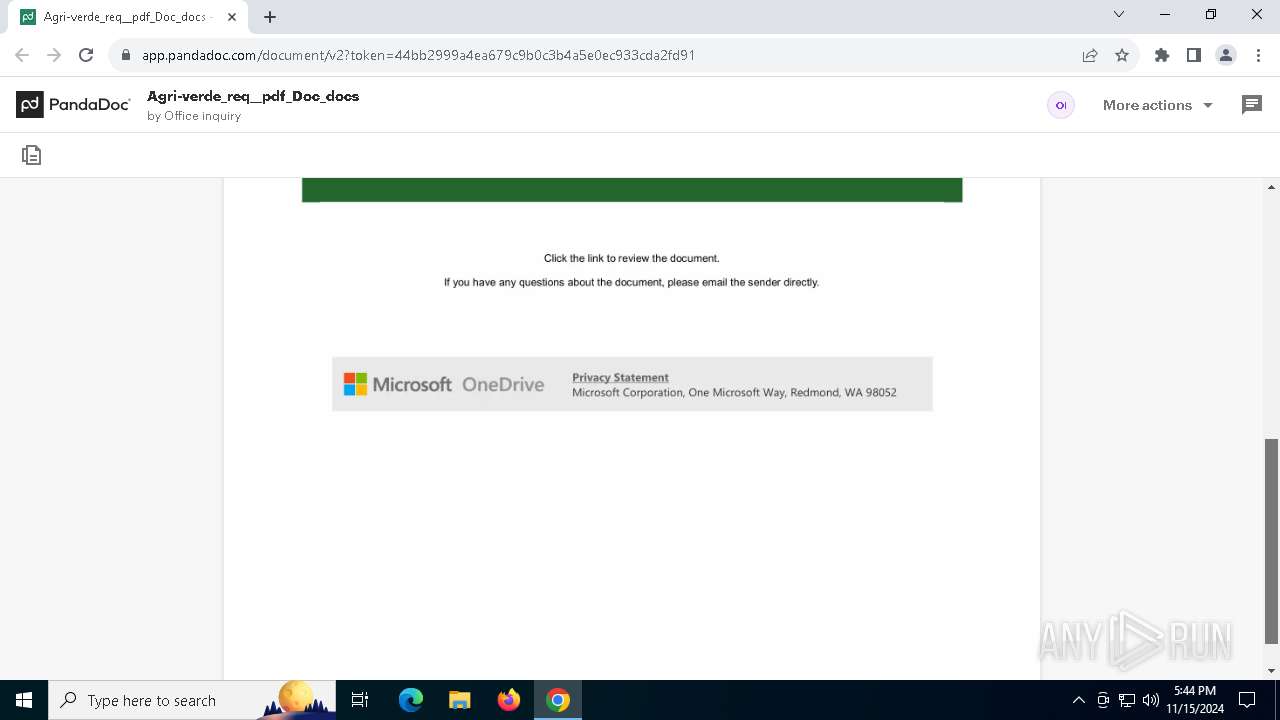The width and height of the screenshot is (1280, 720).
Task: Click the scrollbar up arrow
Action: (x=1272, y=187)
